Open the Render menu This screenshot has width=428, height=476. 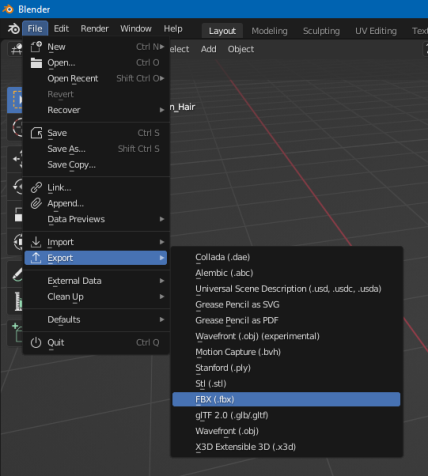[x=95, y=29]
